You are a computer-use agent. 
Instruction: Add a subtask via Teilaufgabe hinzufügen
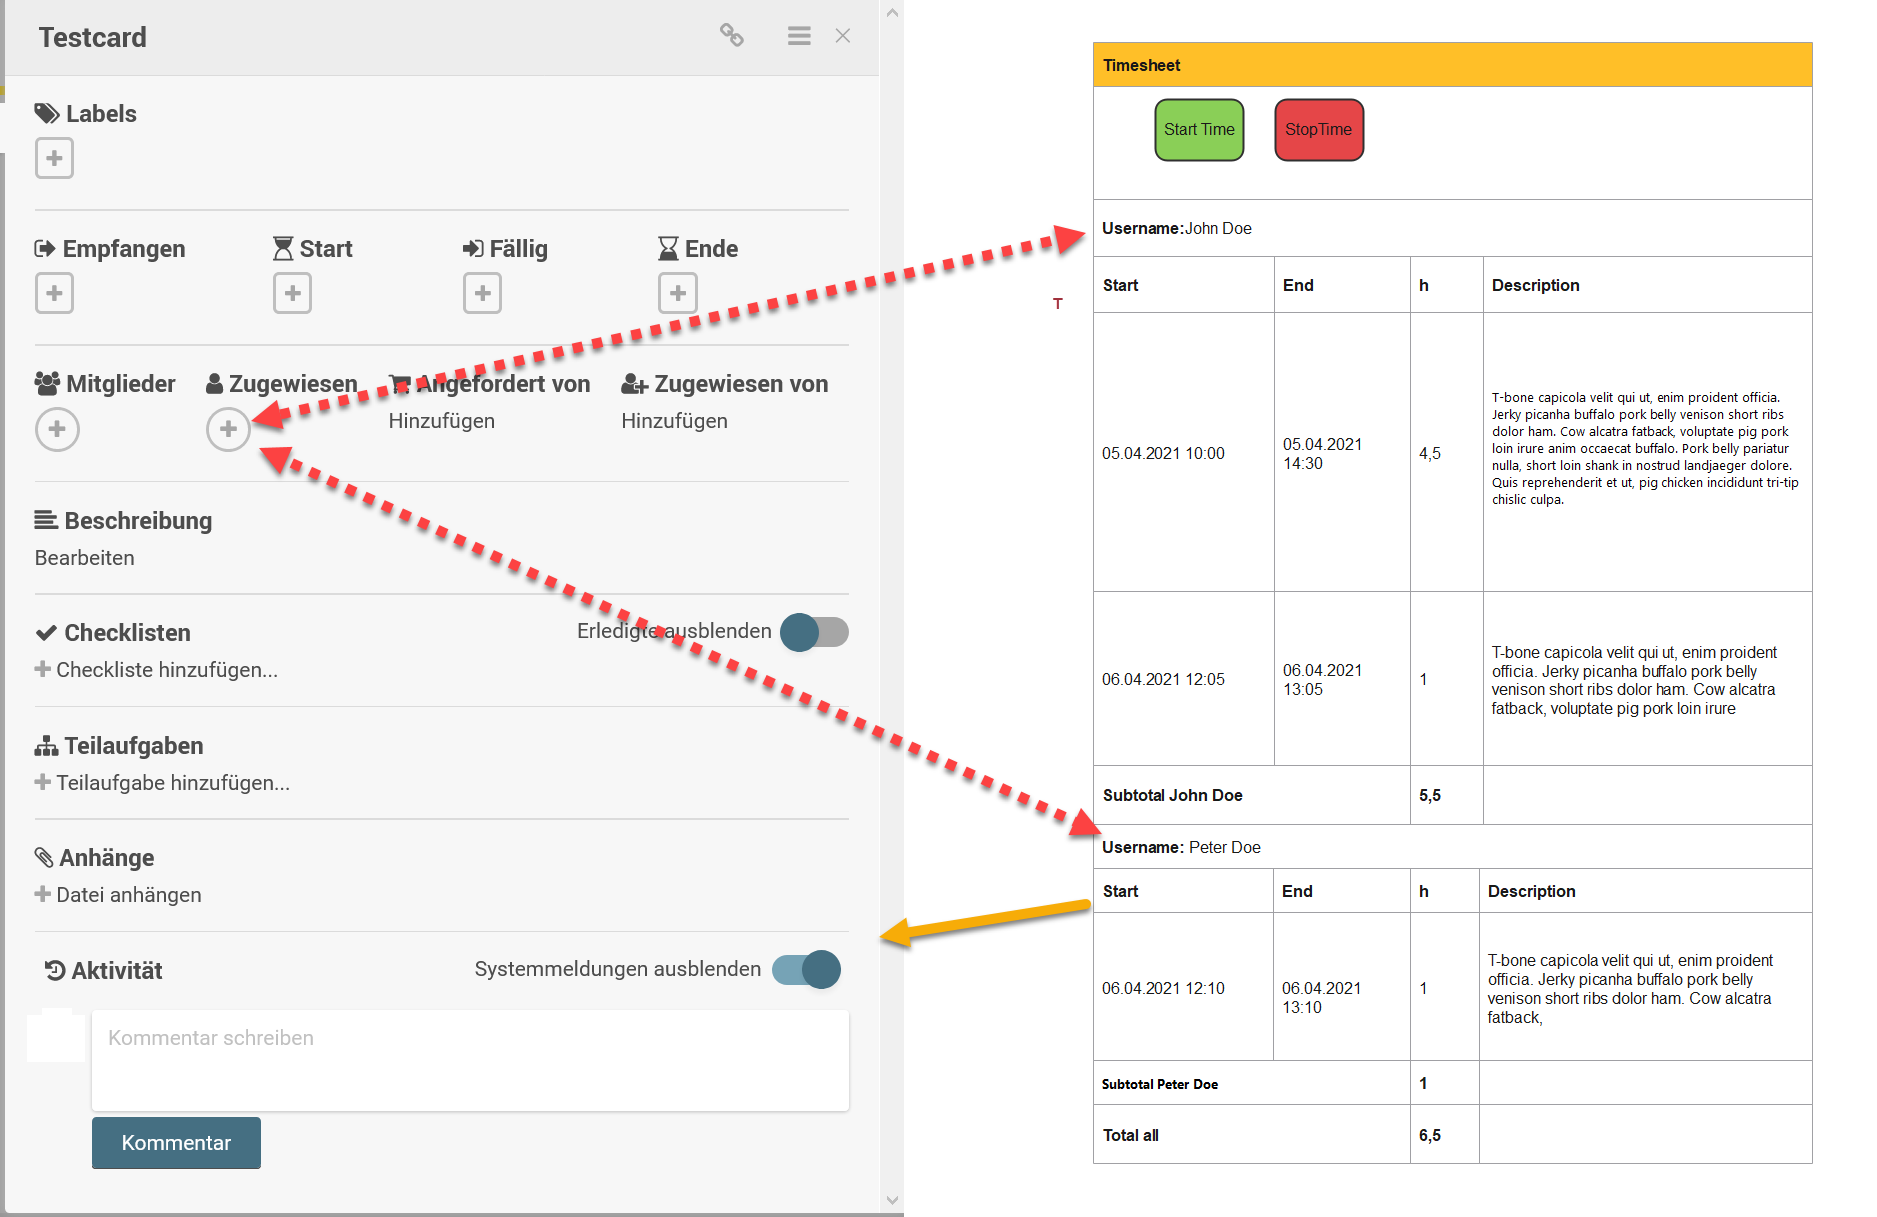tap(173, 783)
